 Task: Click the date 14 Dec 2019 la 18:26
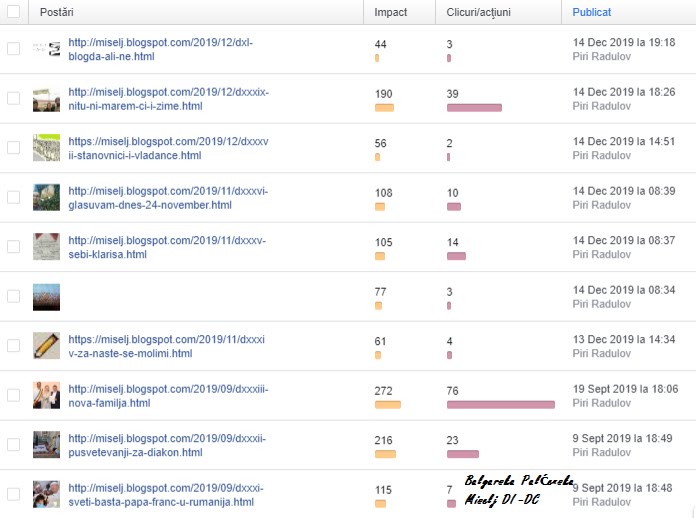624,92
